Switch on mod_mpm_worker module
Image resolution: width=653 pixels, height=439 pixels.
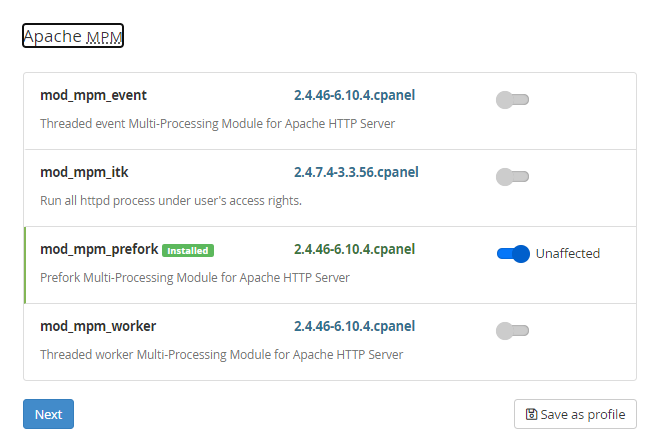pyautogui.click(x=512, y=331)
